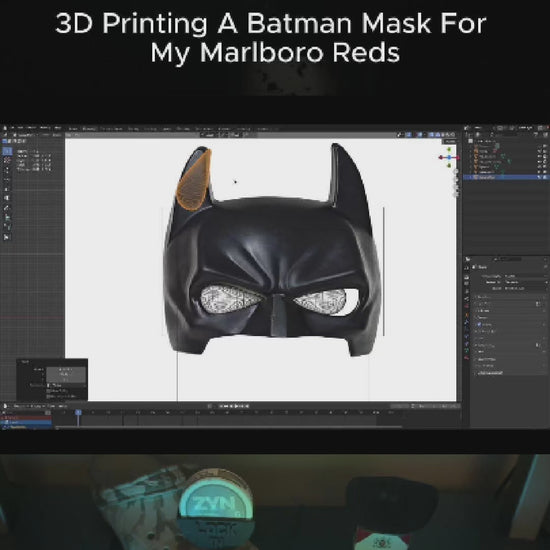
Task: Click the operator panel value field
Action: point(66,374)
